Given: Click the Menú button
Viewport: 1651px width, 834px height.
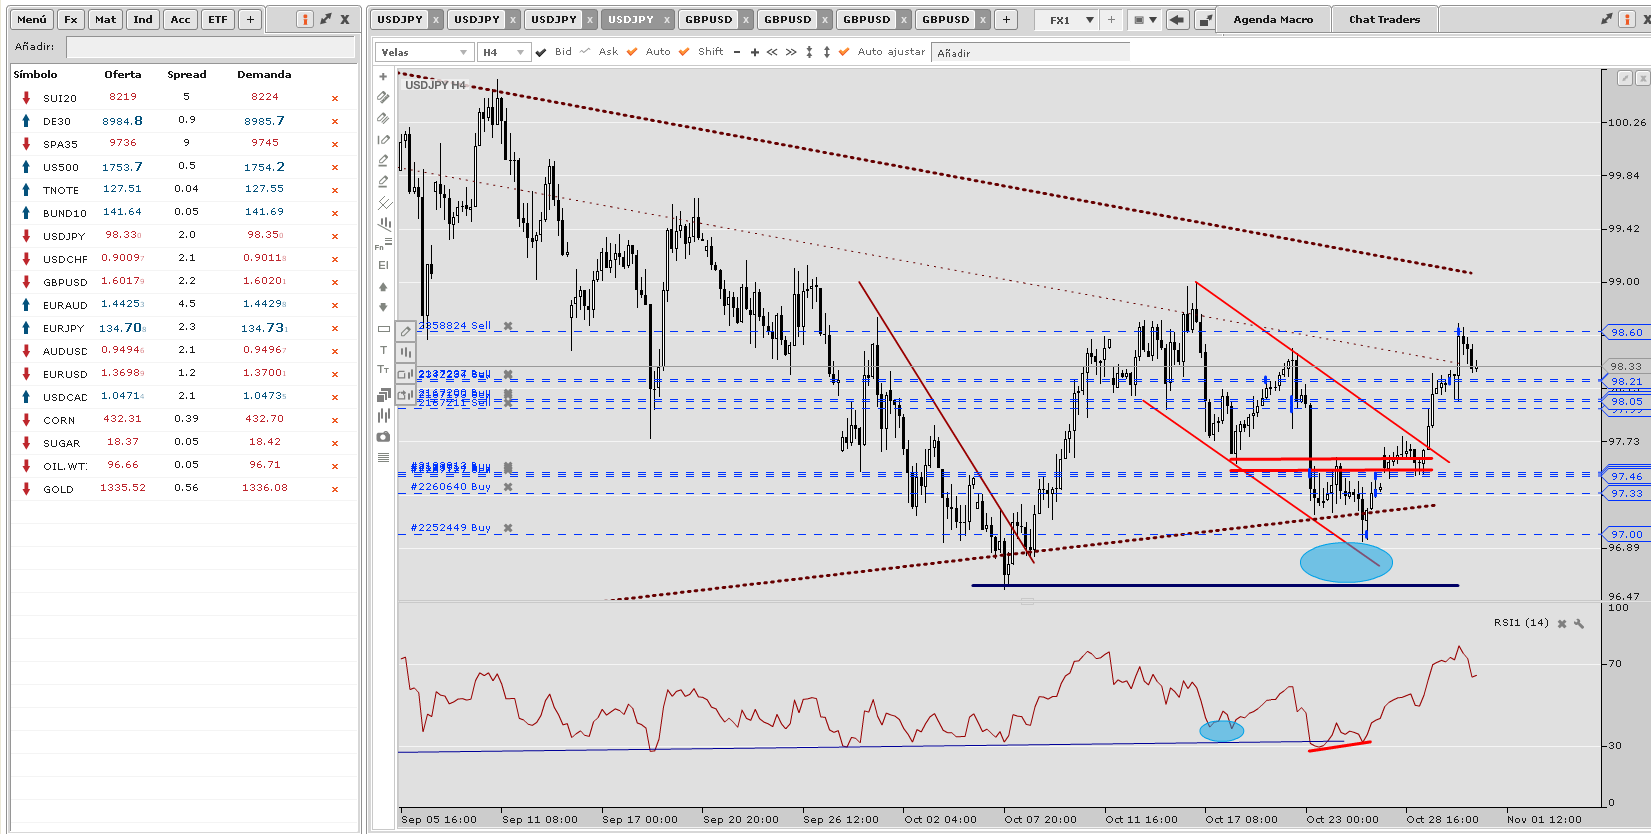Looking at the screenshot, I should [31, 20].
